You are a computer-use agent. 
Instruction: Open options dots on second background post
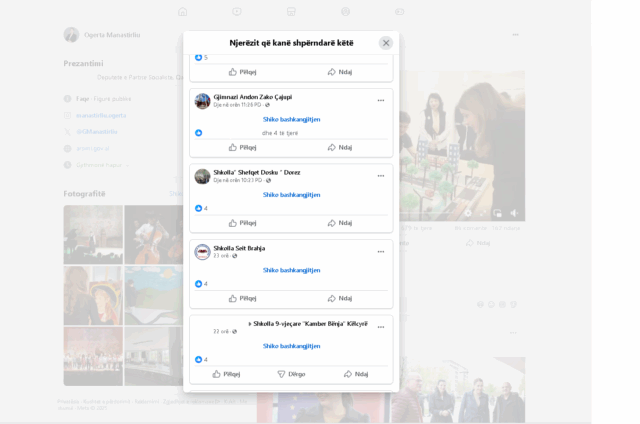click(513, 333)
